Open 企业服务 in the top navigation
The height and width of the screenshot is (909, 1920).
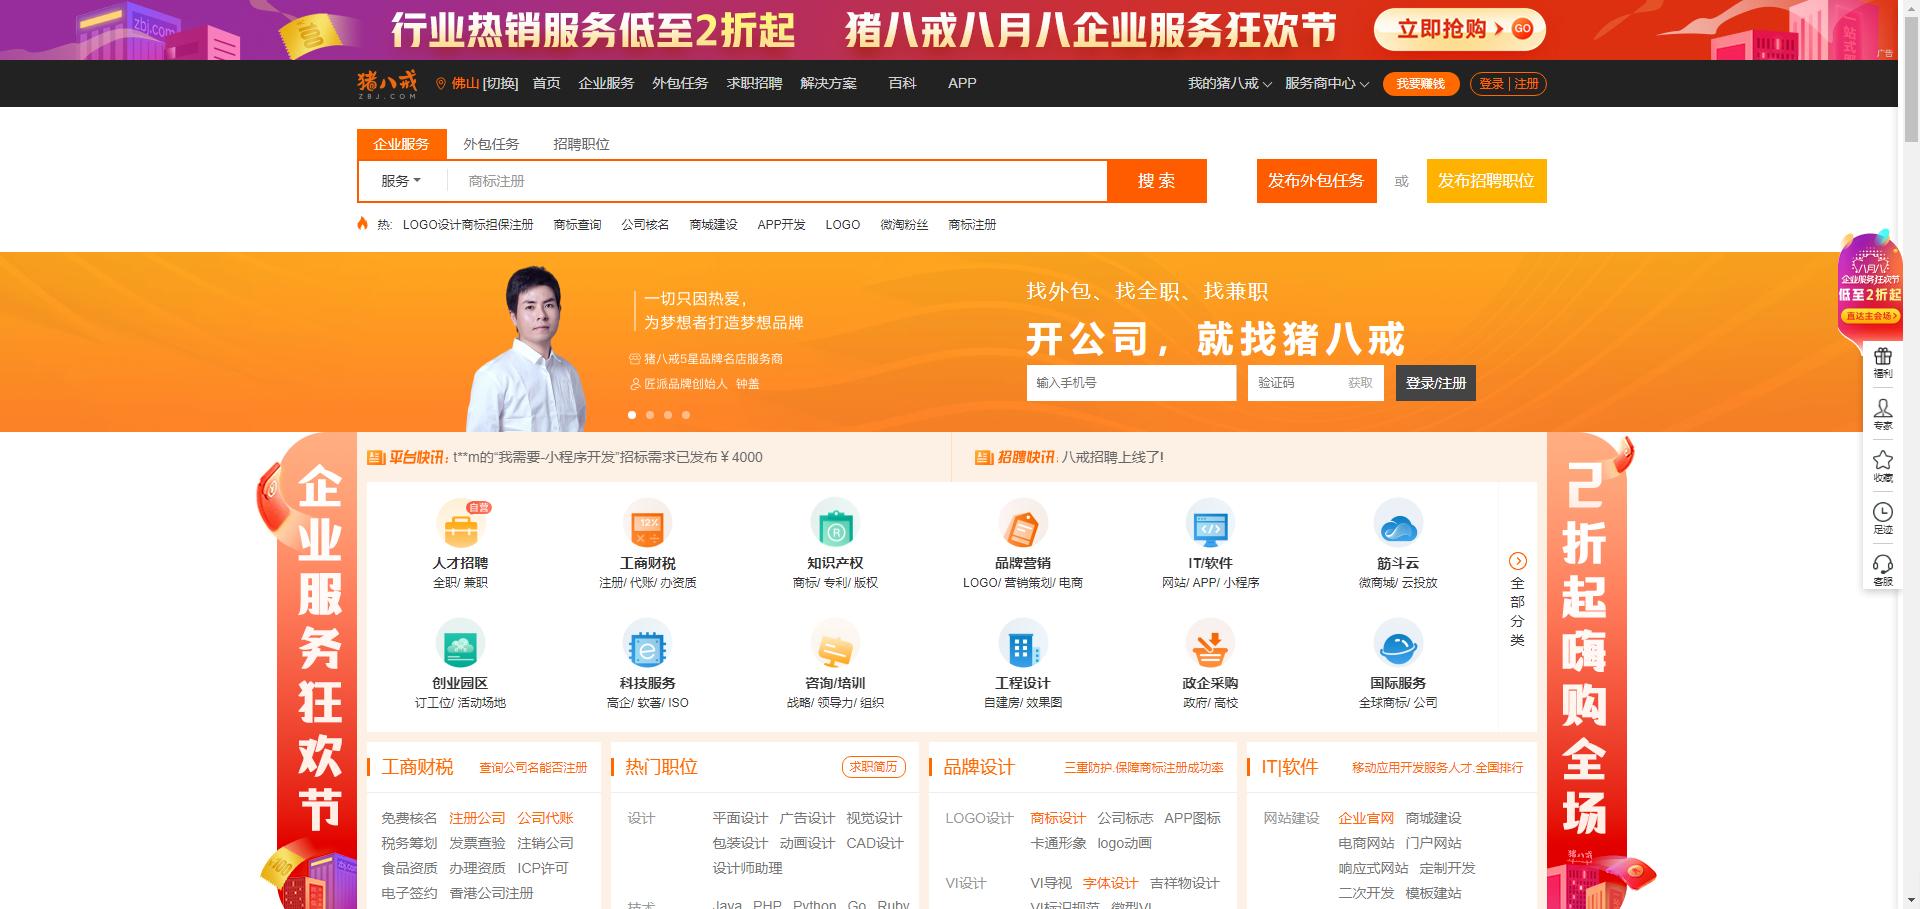click(x=606, y=84)
